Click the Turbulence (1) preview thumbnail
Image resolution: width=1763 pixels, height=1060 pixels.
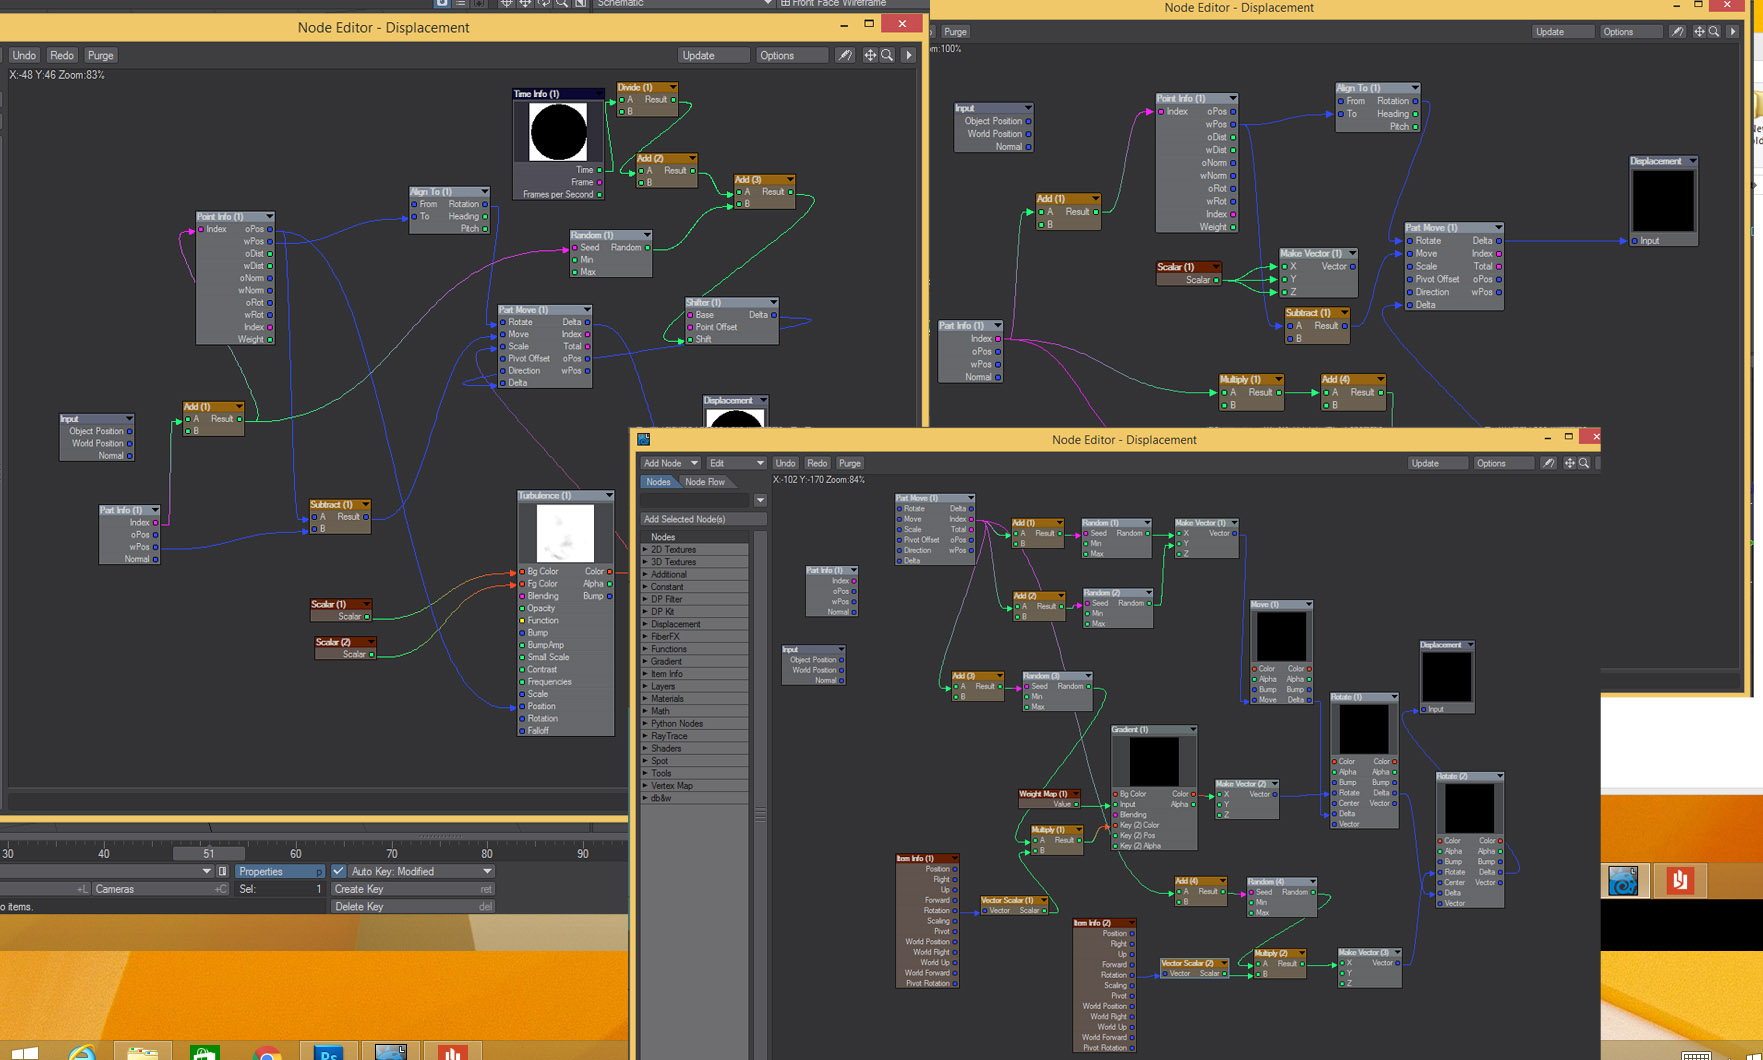click(565, 533)
